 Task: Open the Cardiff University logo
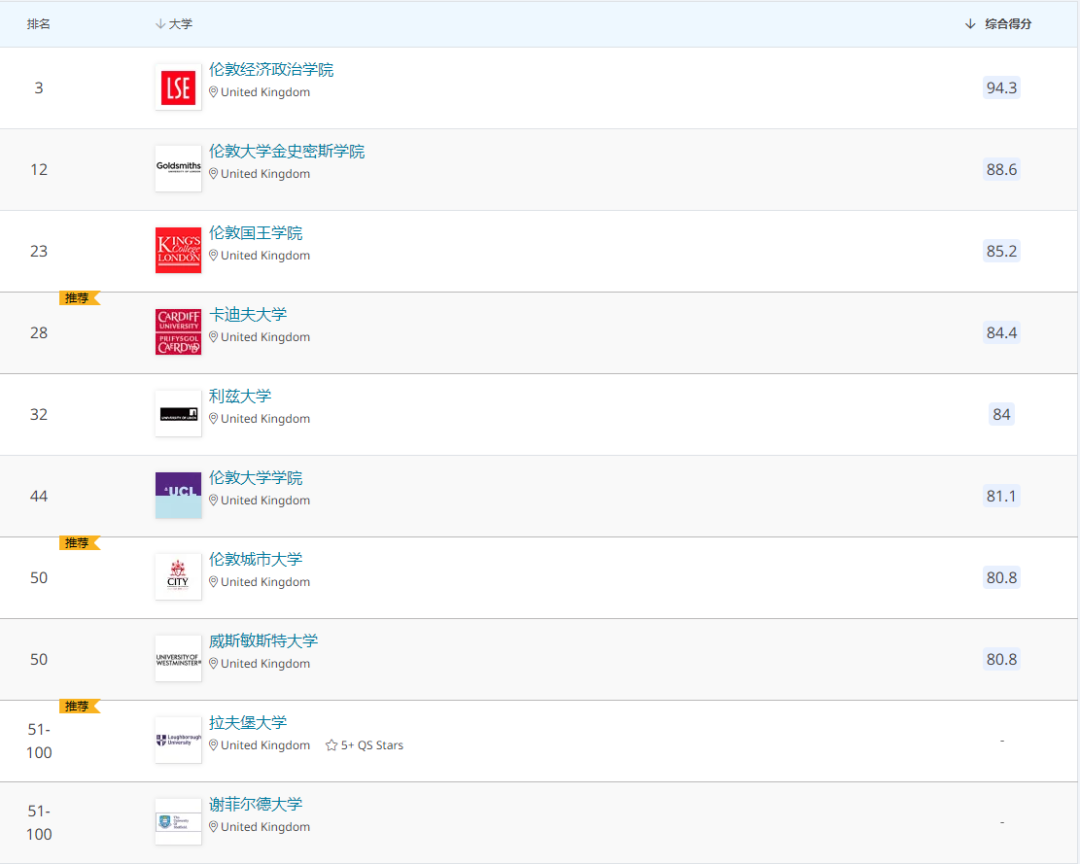point(178,332)
